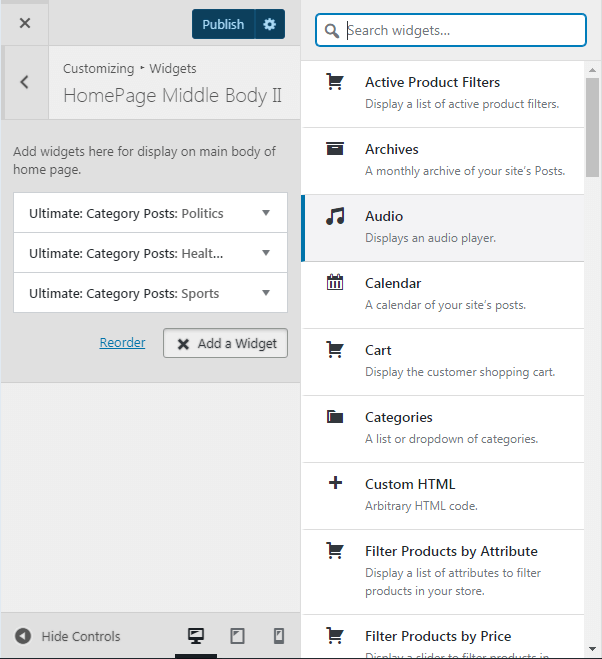Click the Archives box icon
Viewport: 602px width, 659px height.
coord(335,149)
